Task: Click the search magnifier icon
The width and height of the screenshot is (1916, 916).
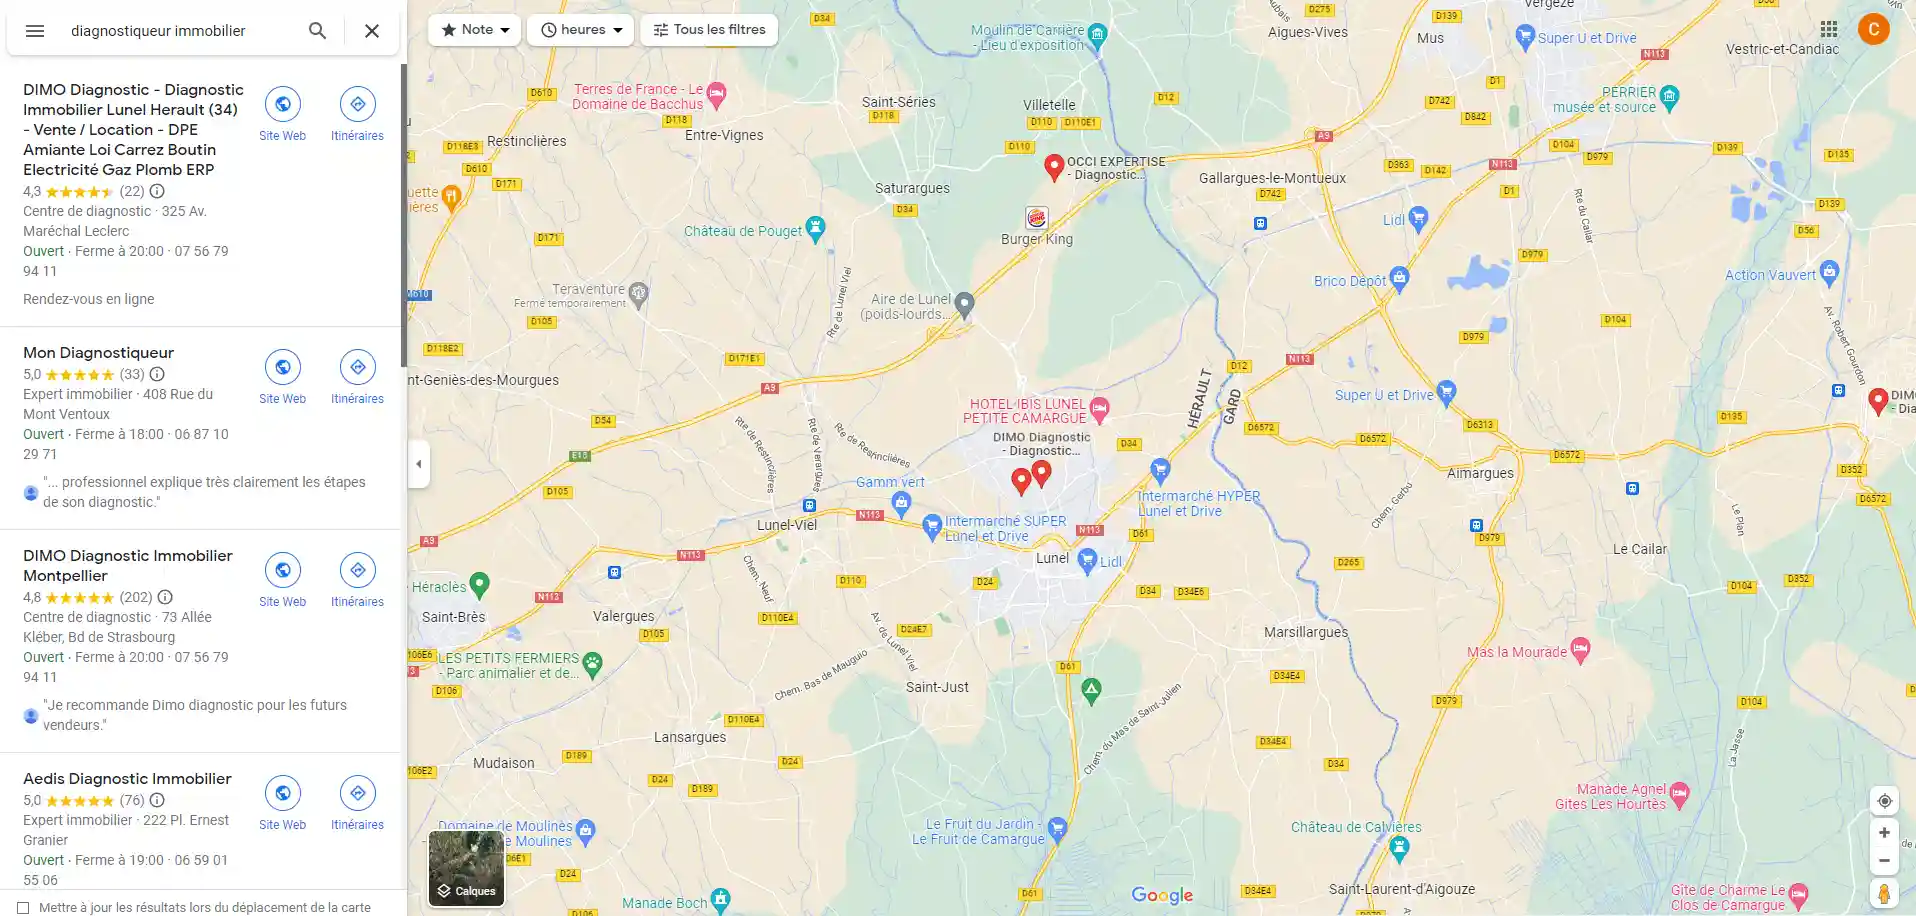Action: (x=317, y=31)
